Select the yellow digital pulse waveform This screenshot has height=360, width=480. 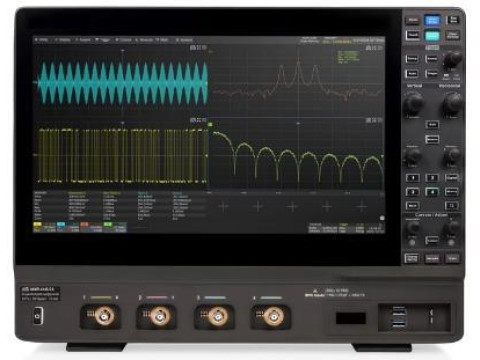[x=123, y=155]
